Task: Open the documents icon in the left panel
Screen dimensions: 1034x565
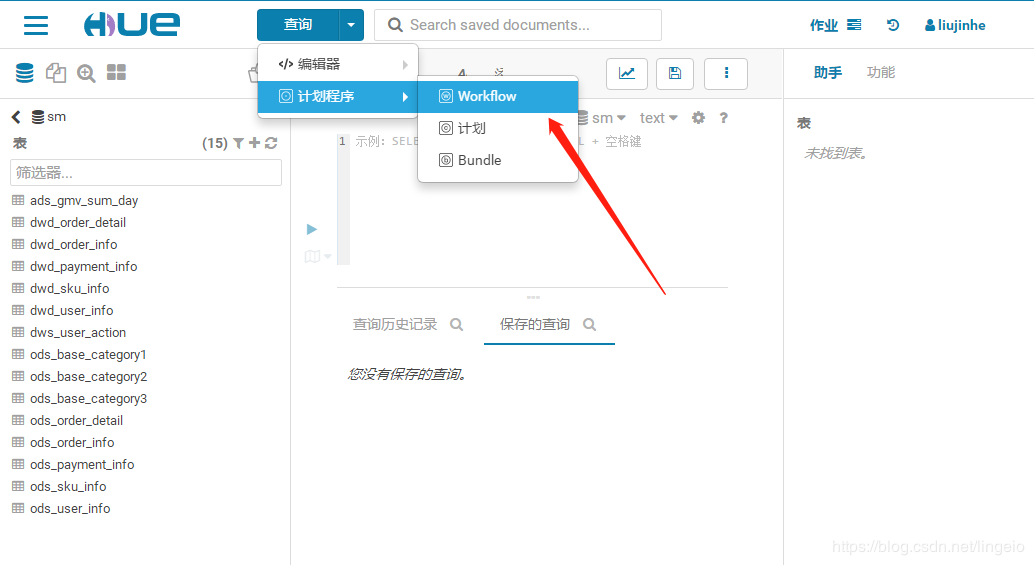Action: (x=55, y=73)
